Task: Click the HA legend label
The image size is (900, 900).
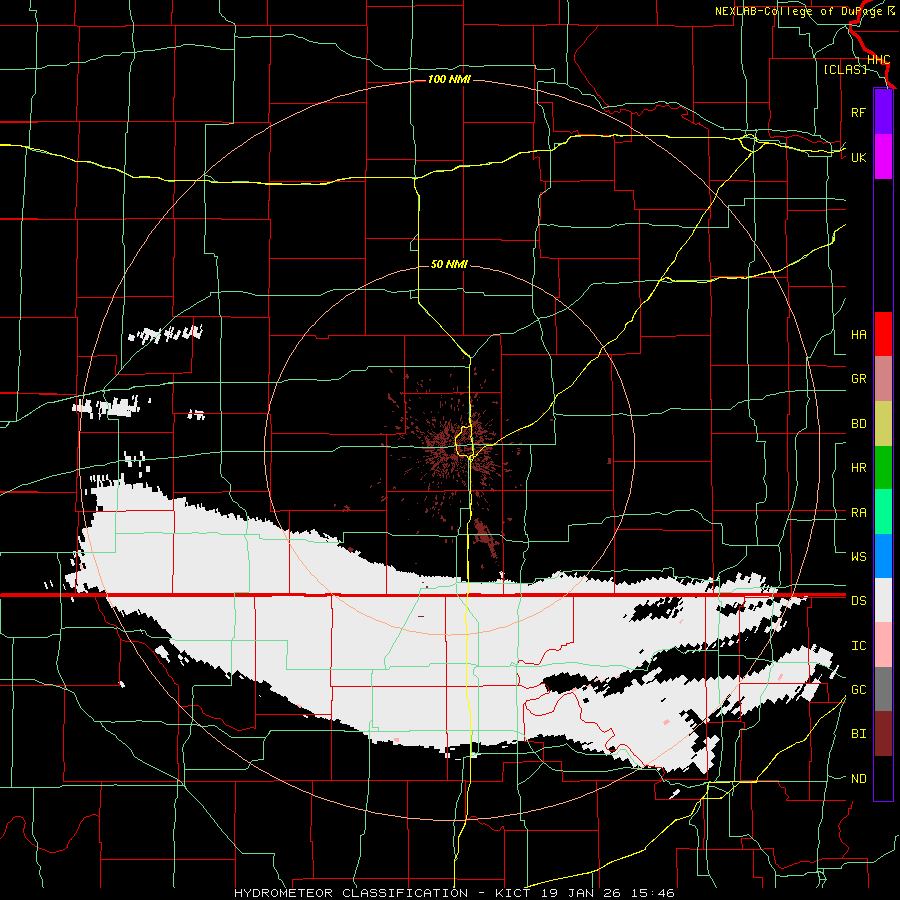Action: (x=858, y=334)
